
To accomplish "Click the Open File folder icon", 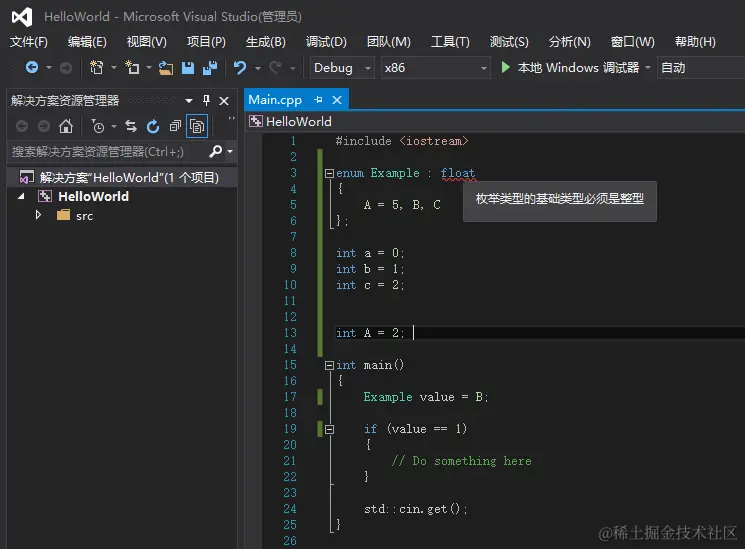I will (166, 68).
